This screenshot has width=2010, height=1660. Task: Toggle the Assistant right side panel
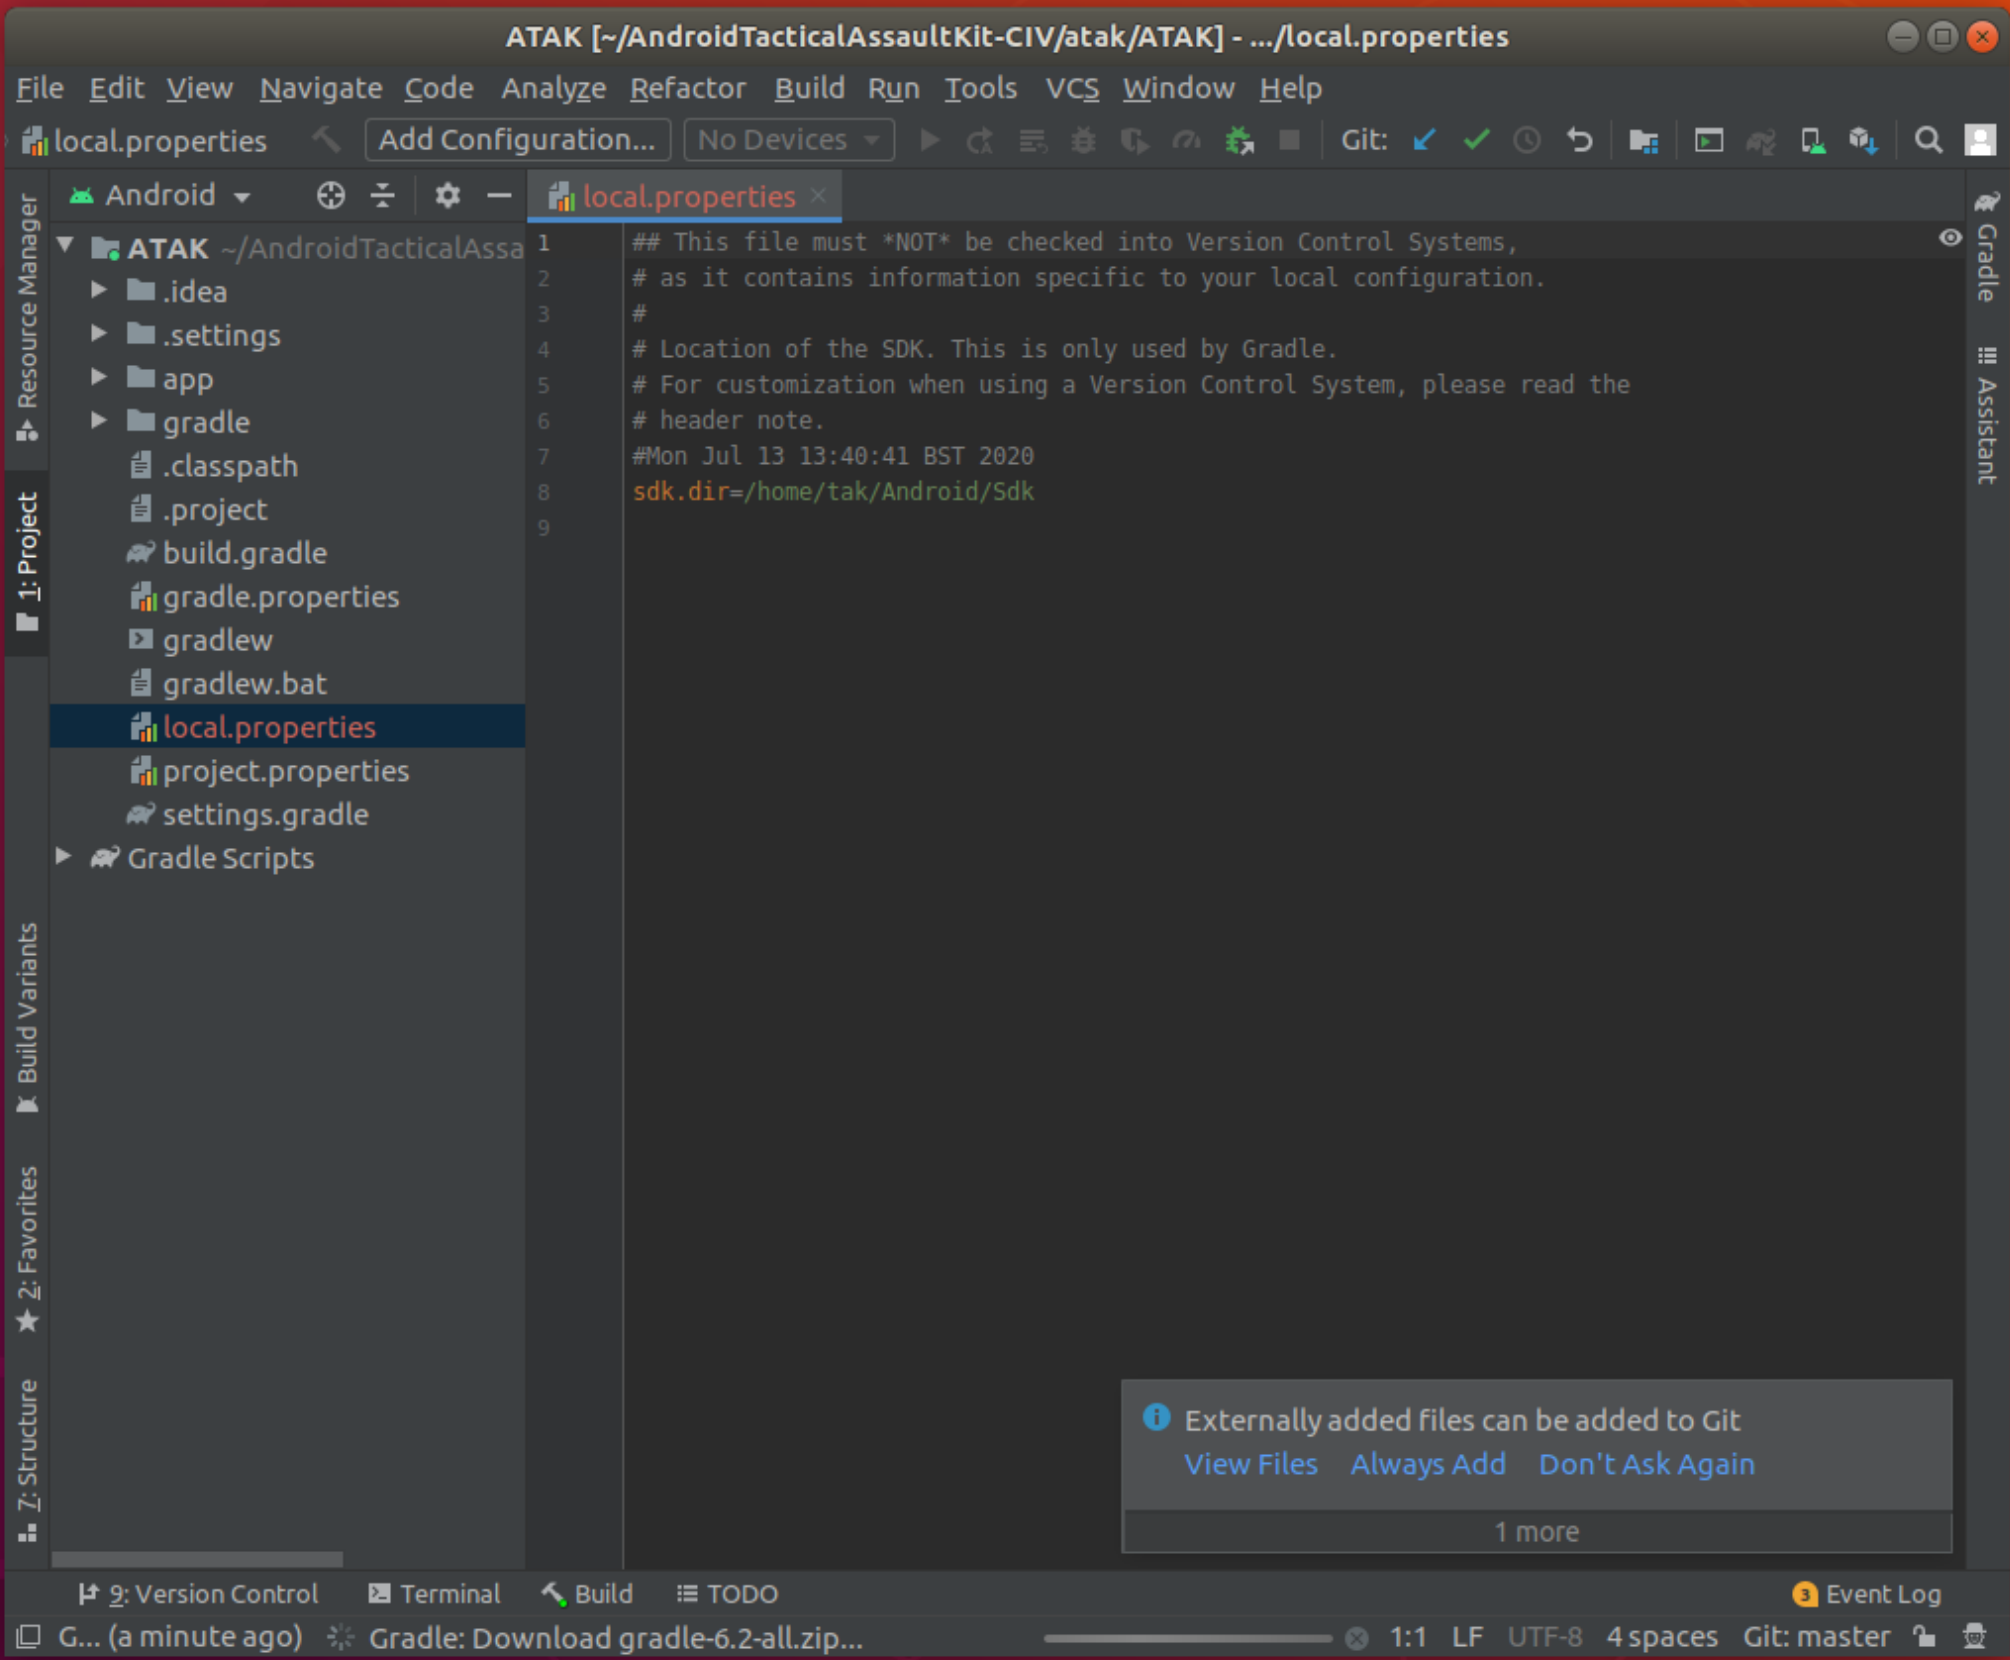(1987, 414)
